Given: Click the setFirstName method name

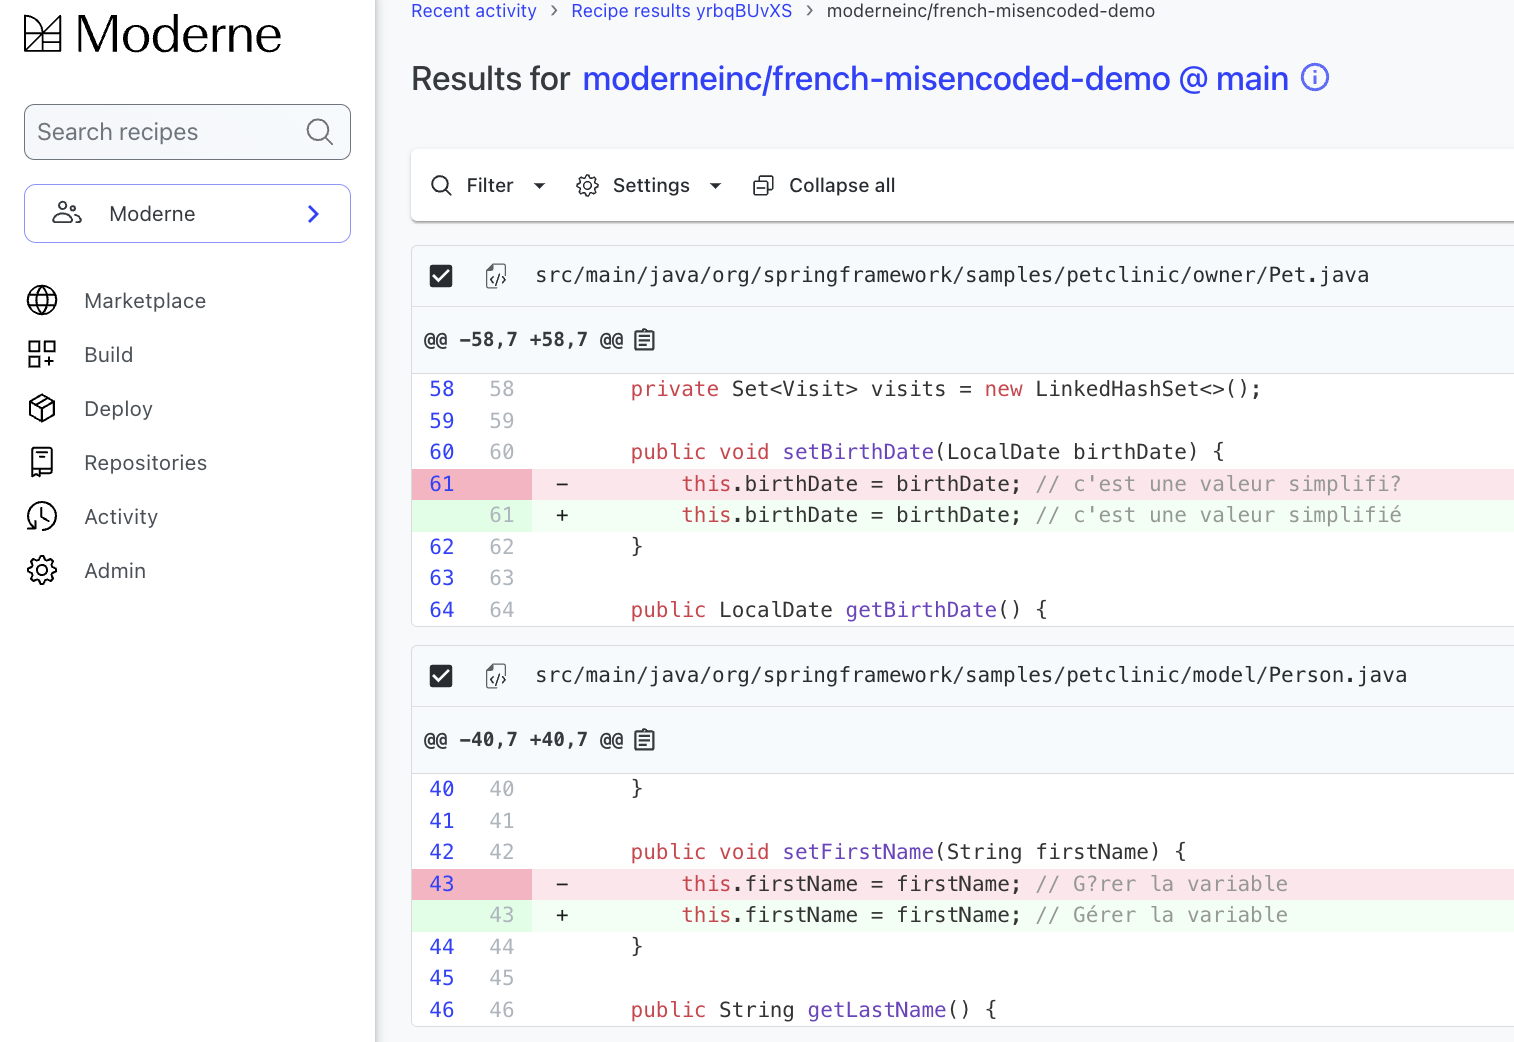Looking at the screenshot, I should pos(858,852).
